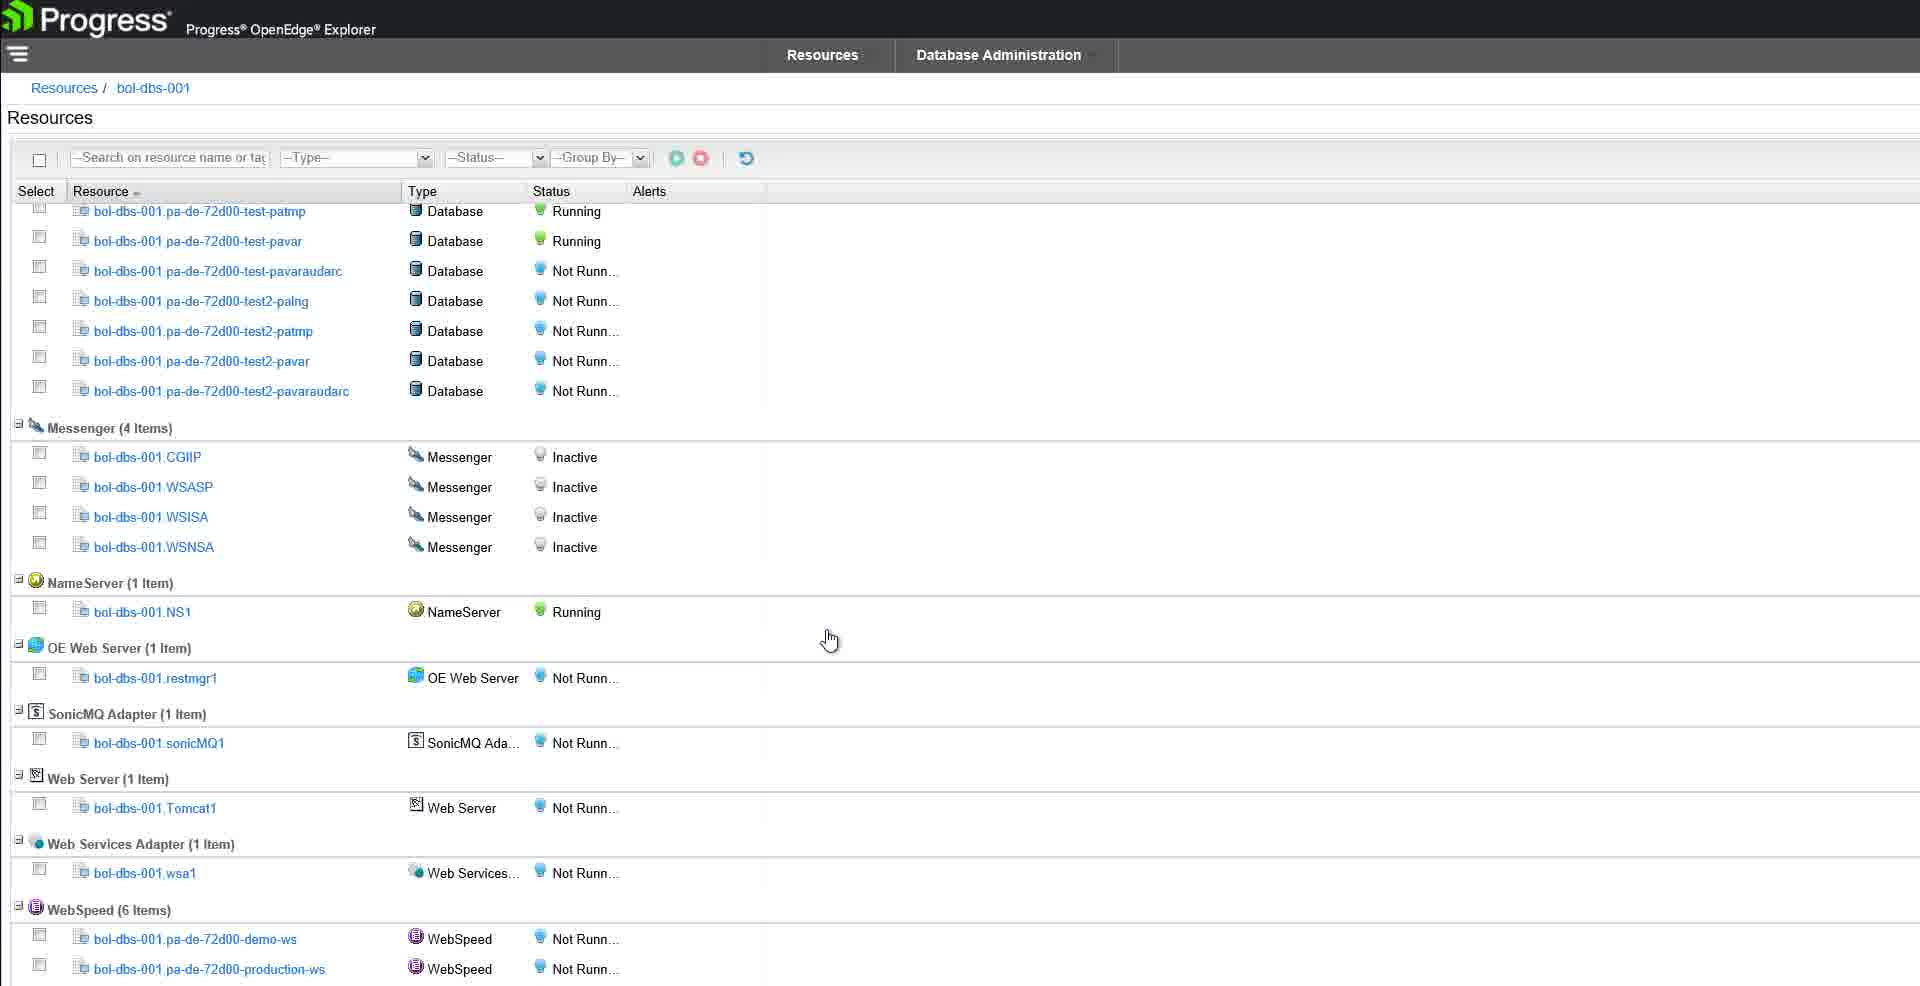
Task: Open bol-dbs-001.wsa1 resource link
Action: (x=145, y=873)
